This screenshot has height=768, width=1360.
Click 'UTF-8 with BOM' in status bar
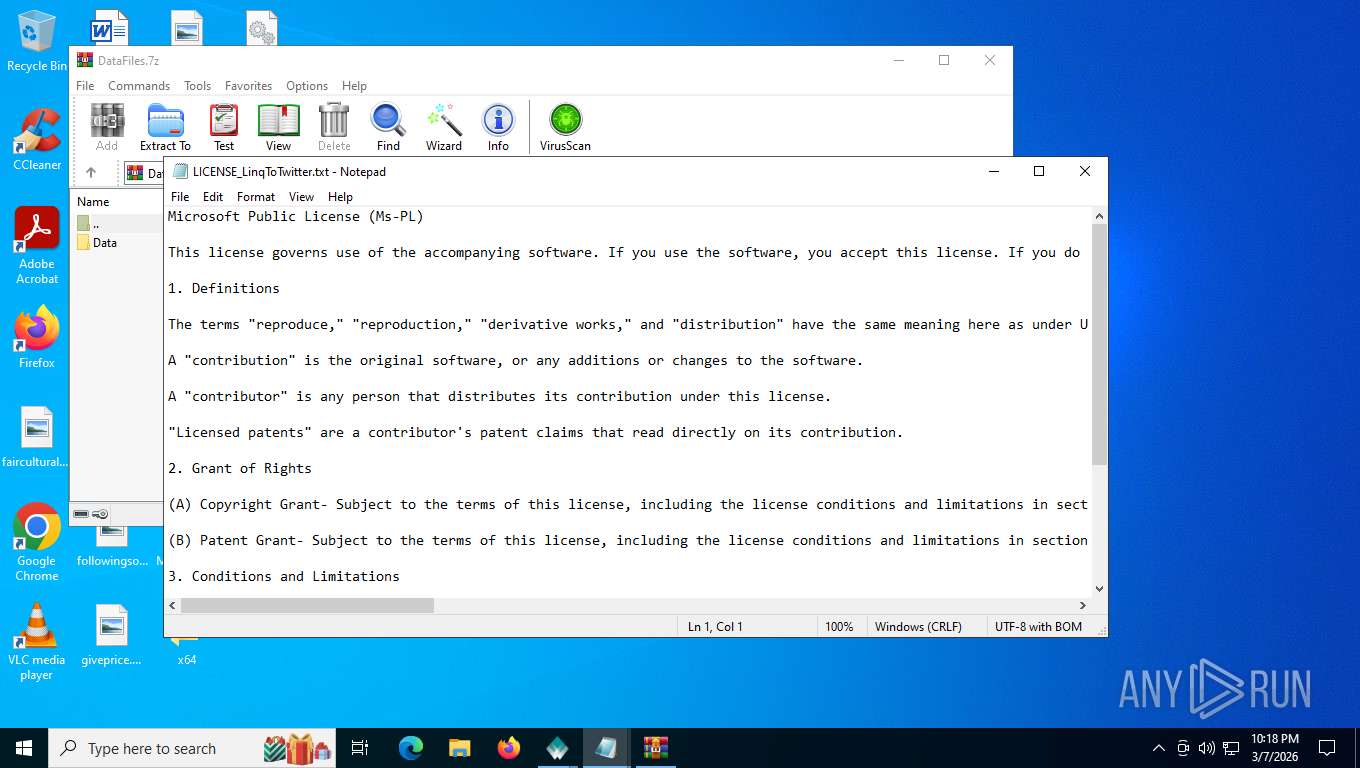pos(1038,627)
